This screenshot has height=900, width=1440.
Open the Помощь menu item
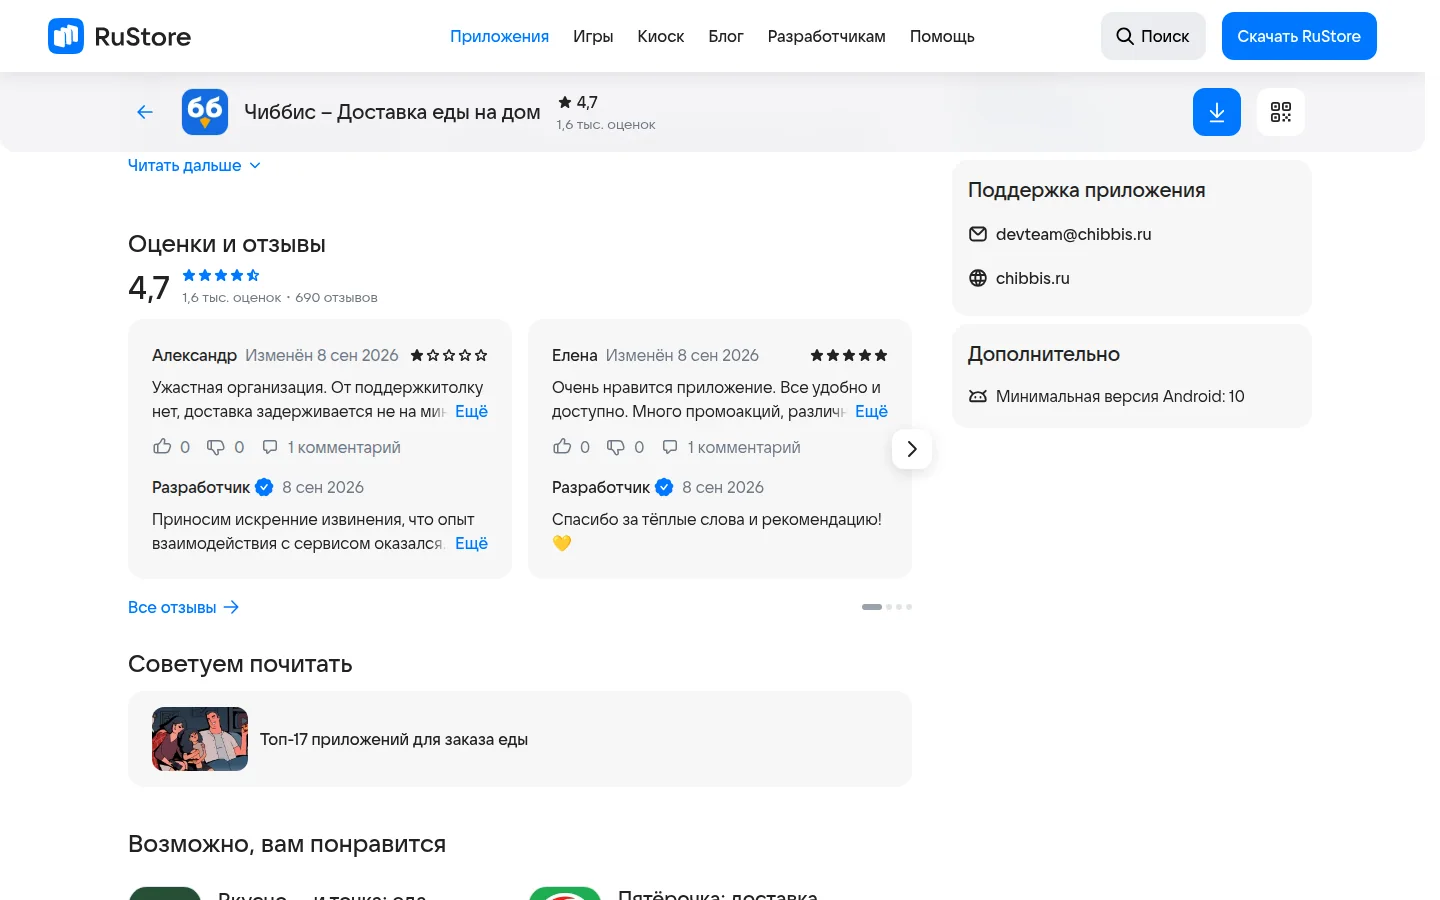pos(942,36)
